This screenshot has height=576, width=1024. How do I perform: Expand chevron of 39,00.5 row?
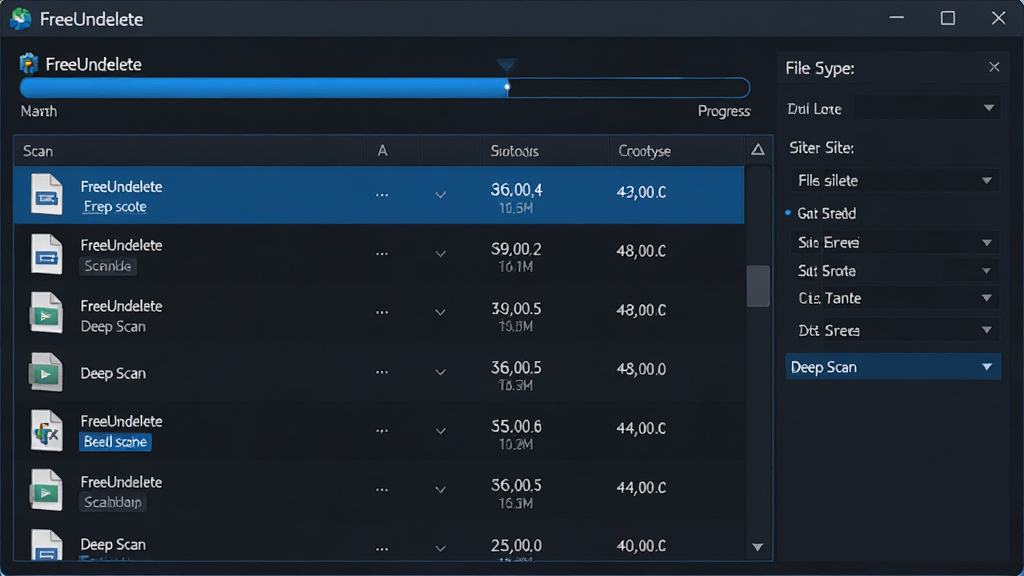441,312
